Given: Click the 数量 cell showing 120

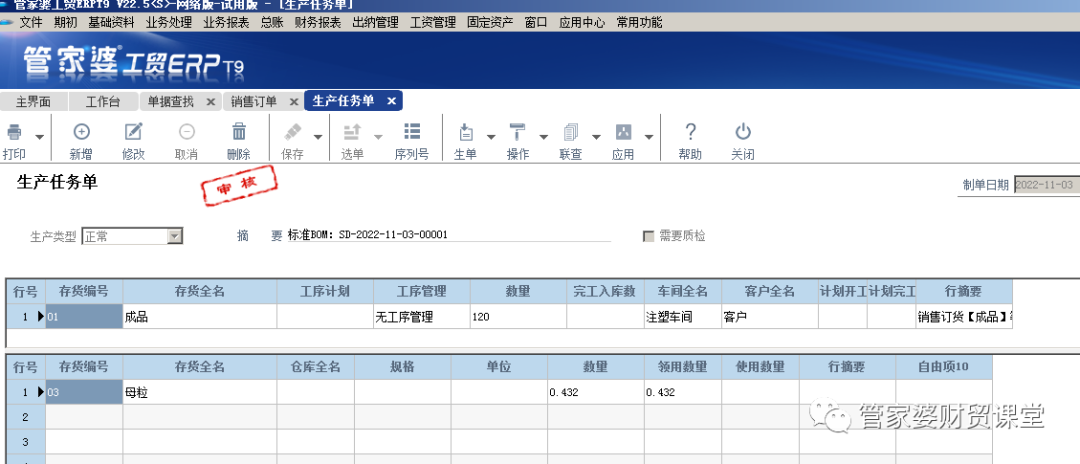Looking at the screenshot, I should click(x=519, y=317).
